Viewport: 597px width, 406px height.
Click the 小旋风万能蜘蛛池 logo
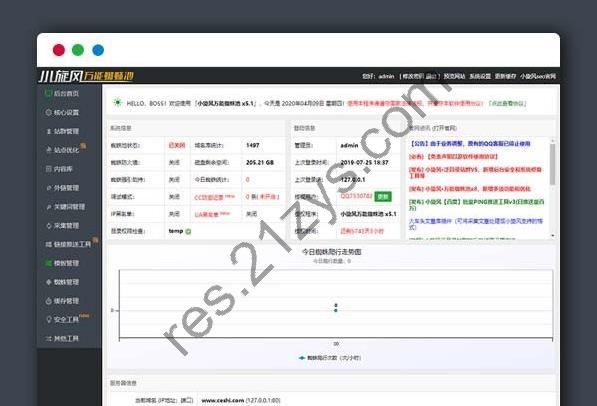(86, 76)
